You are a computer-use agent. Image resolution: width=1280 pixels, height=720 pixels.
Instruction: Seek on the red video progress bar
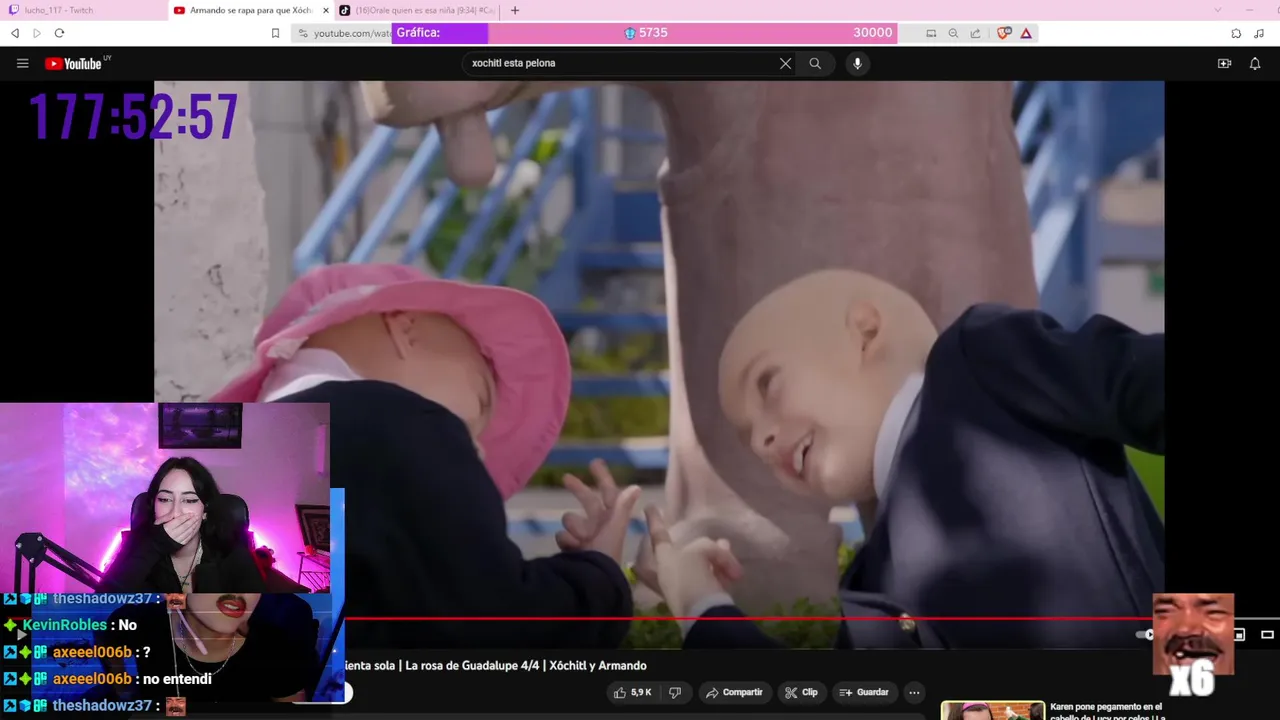coord(748,618)
